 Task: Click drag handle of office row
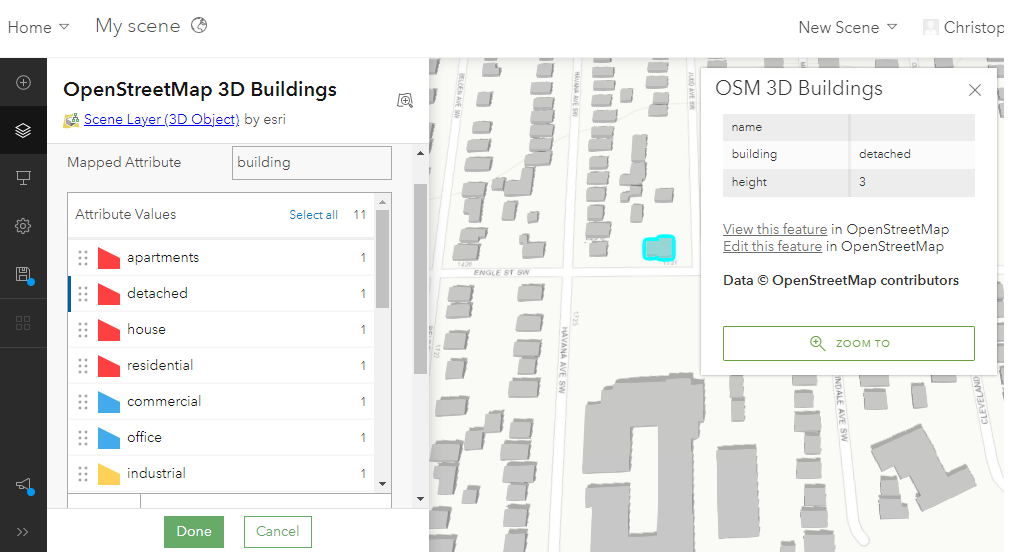point(83,438)
